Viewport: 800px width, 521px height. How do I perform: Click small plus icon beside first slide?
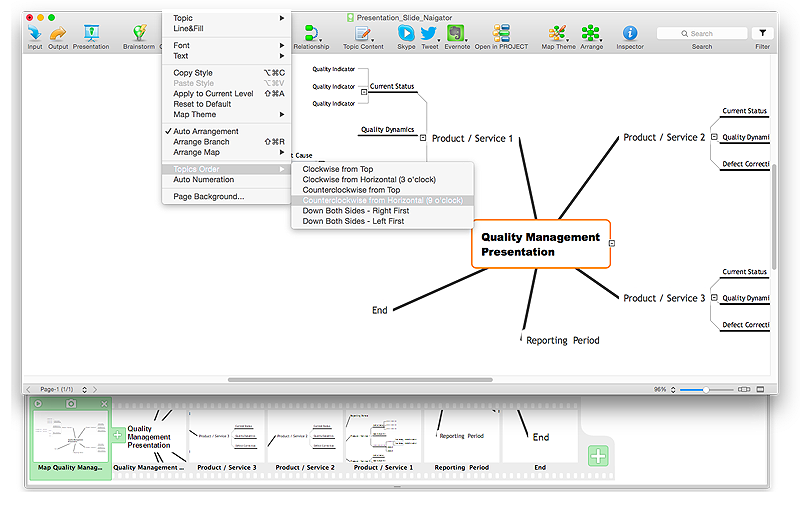(x=117, y=435)
